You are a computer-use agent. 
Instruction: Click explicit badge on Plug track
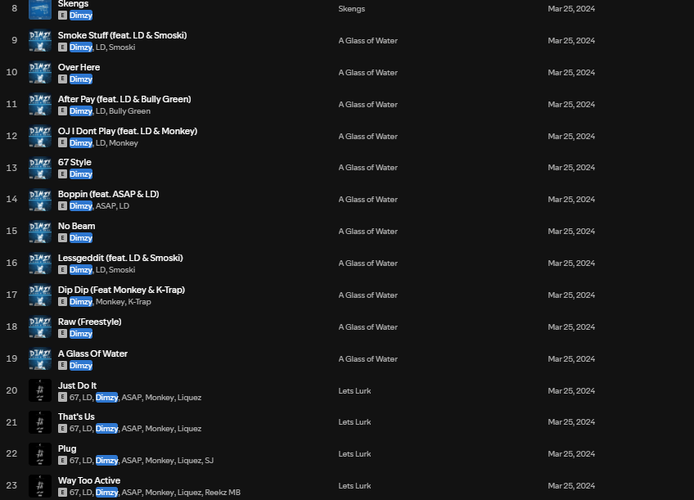point(62,461)
